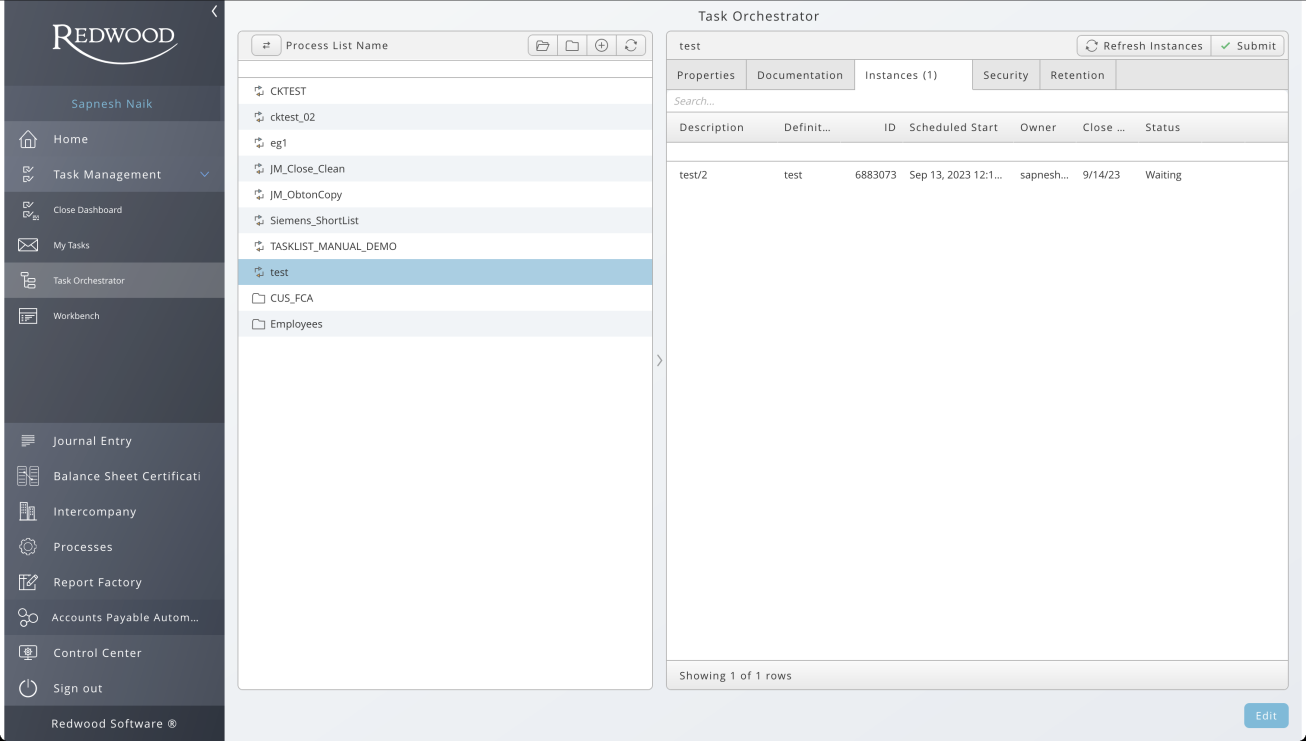Viewport: 1306px width, 741px height.
Task: Click the add process list plus icon
Action: (x=601, y=45)
